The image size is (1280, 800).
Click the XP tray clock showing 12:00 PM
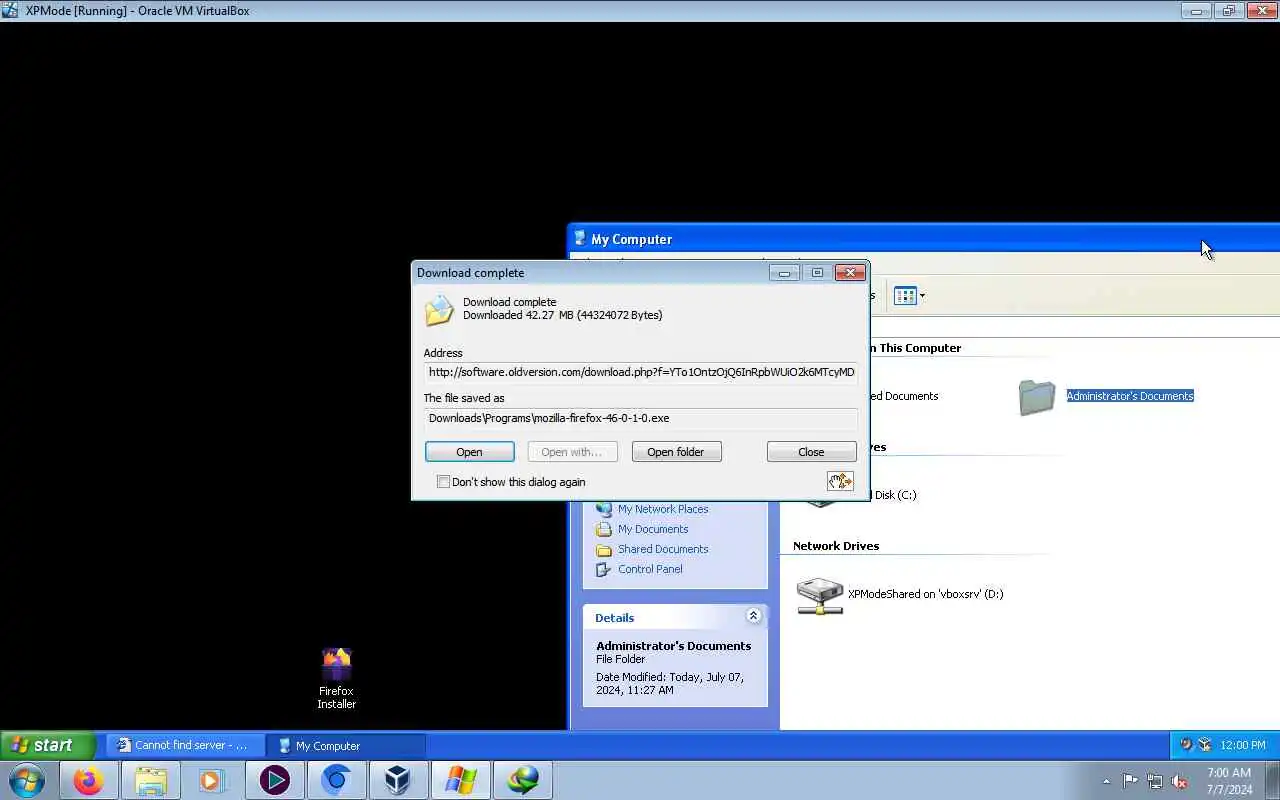point(1243,745)
